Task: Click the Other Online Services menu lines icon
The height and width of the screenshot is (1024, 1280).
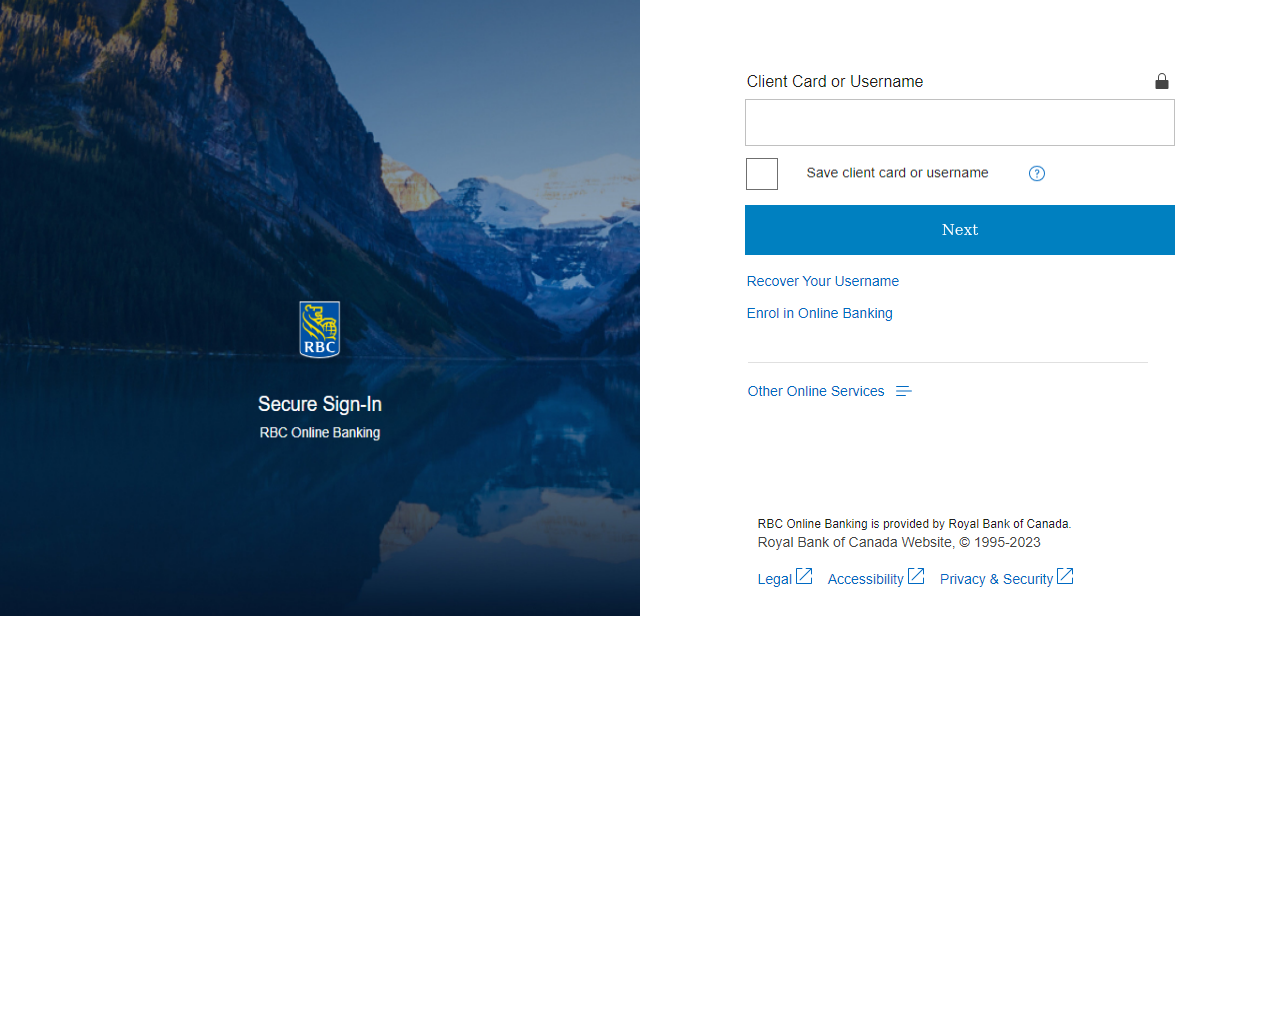Action: tap(904, 391)
